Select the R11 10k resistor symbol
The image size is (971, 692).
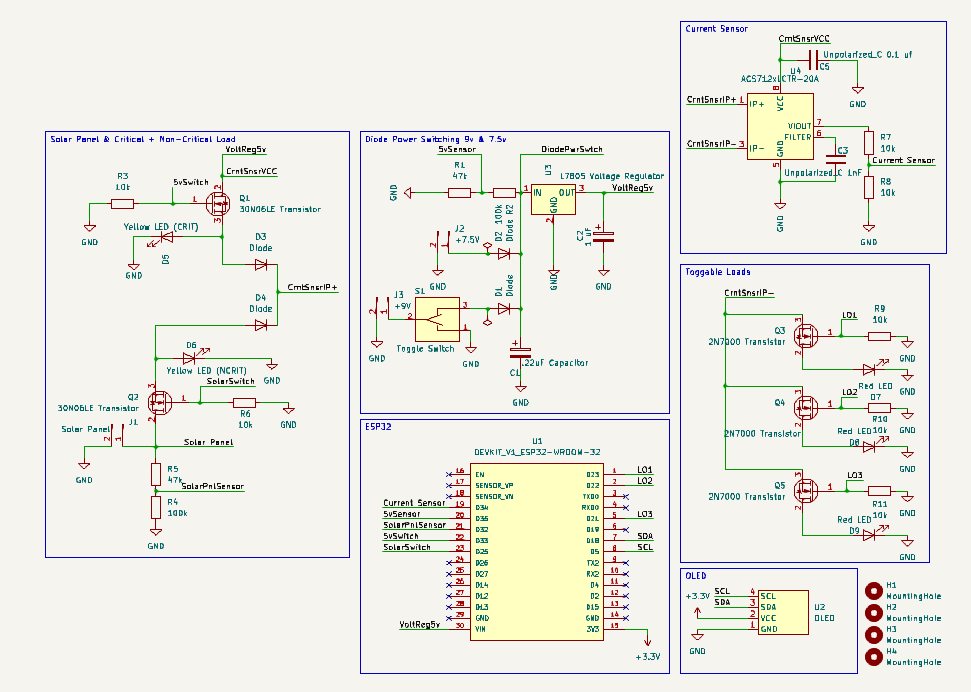click(879, 491)
